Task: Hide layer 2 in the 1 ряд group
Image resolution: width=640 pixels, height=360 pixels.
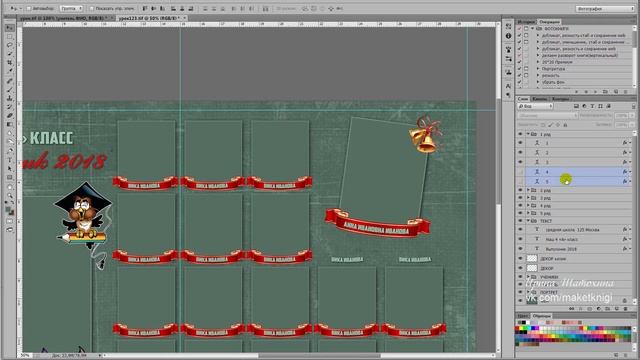Action: point(520,153)
